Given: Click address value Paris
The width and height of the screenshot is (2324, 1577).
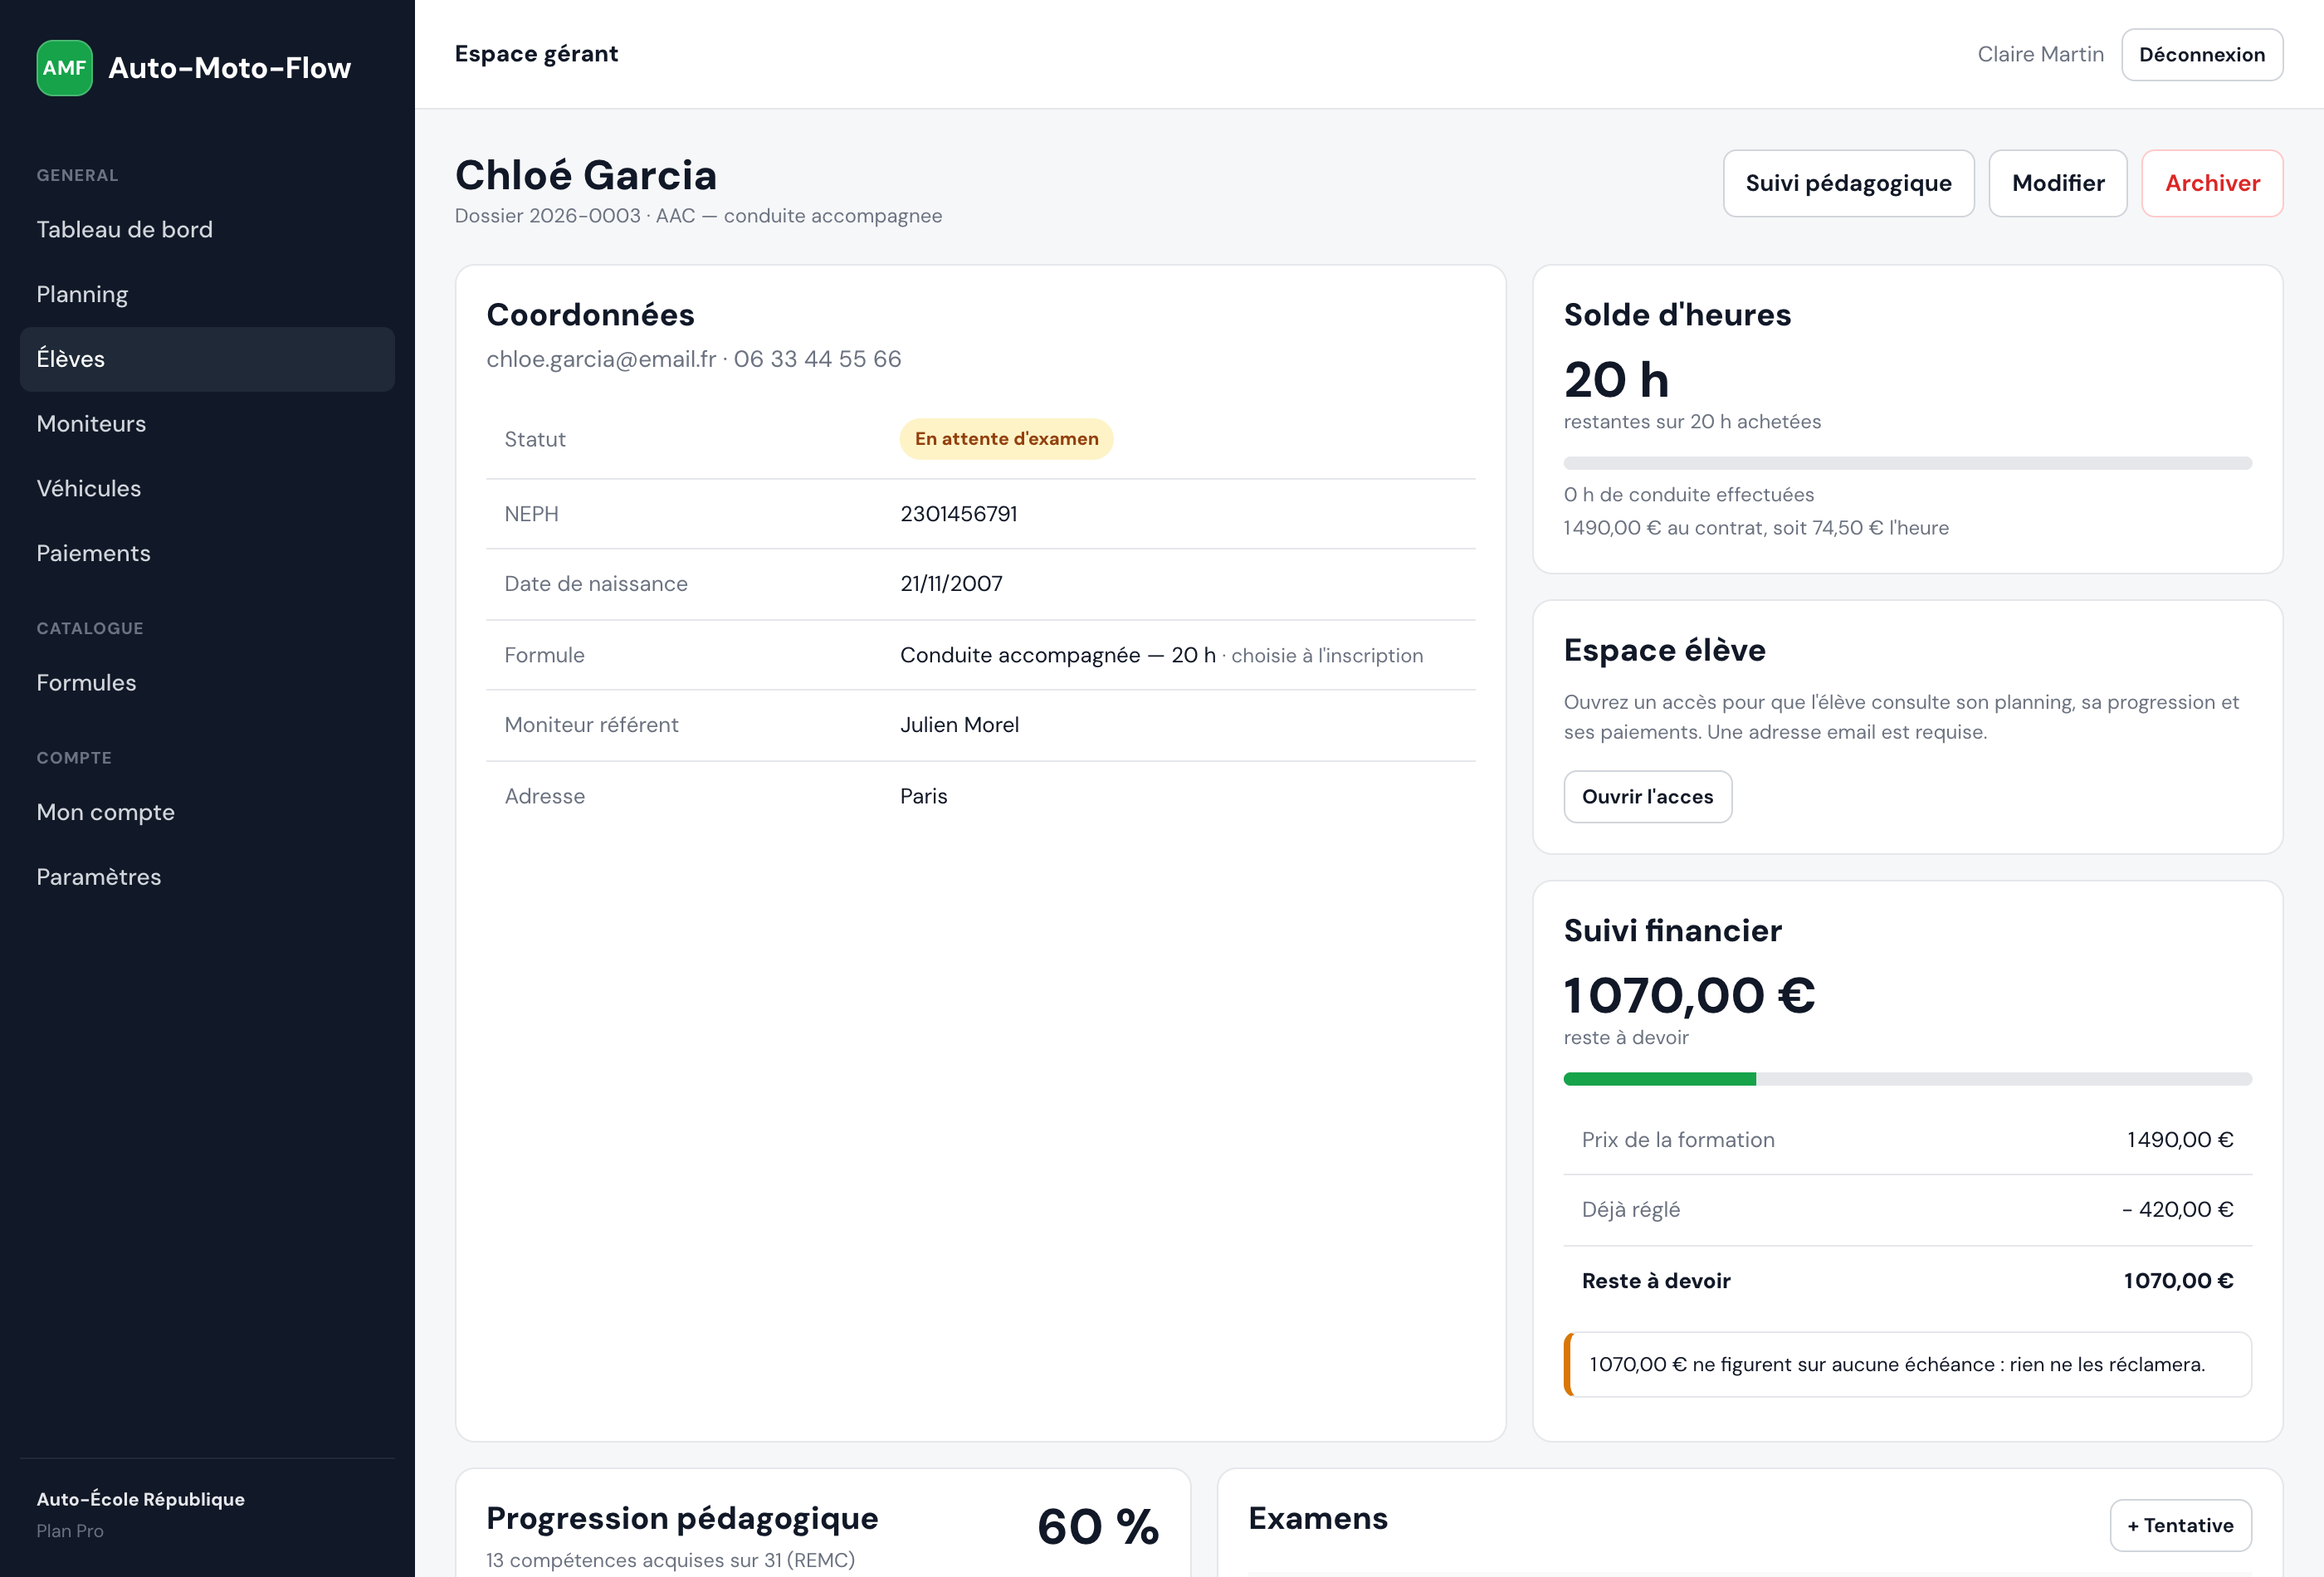Looking at the screenshot, I should (x=923, y=796).
